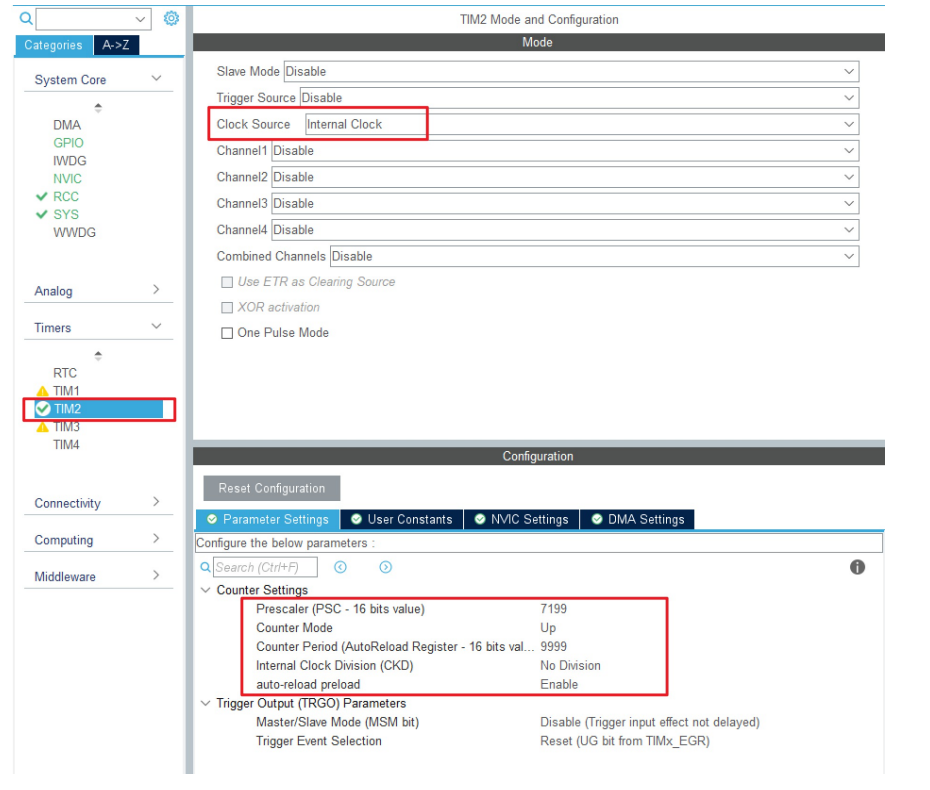The image size is (930, 790).
Task: Open the Channel2 dropdown
Action: 565,177
